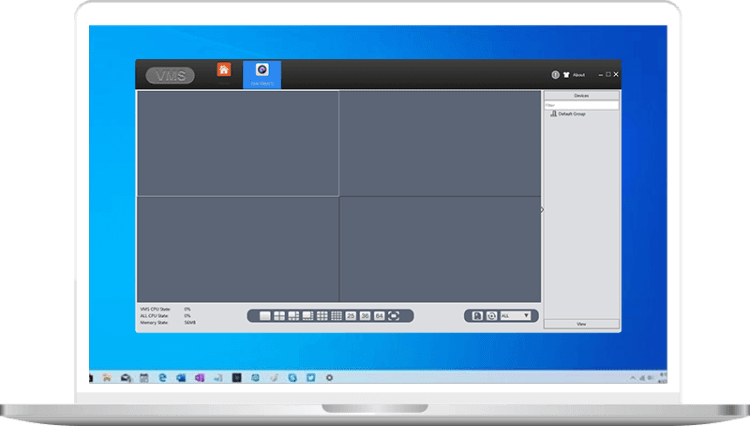Open the skin shirt icon
Viewport: 750px width, 426px height.
pyautogui.click(x=566, y=75)
